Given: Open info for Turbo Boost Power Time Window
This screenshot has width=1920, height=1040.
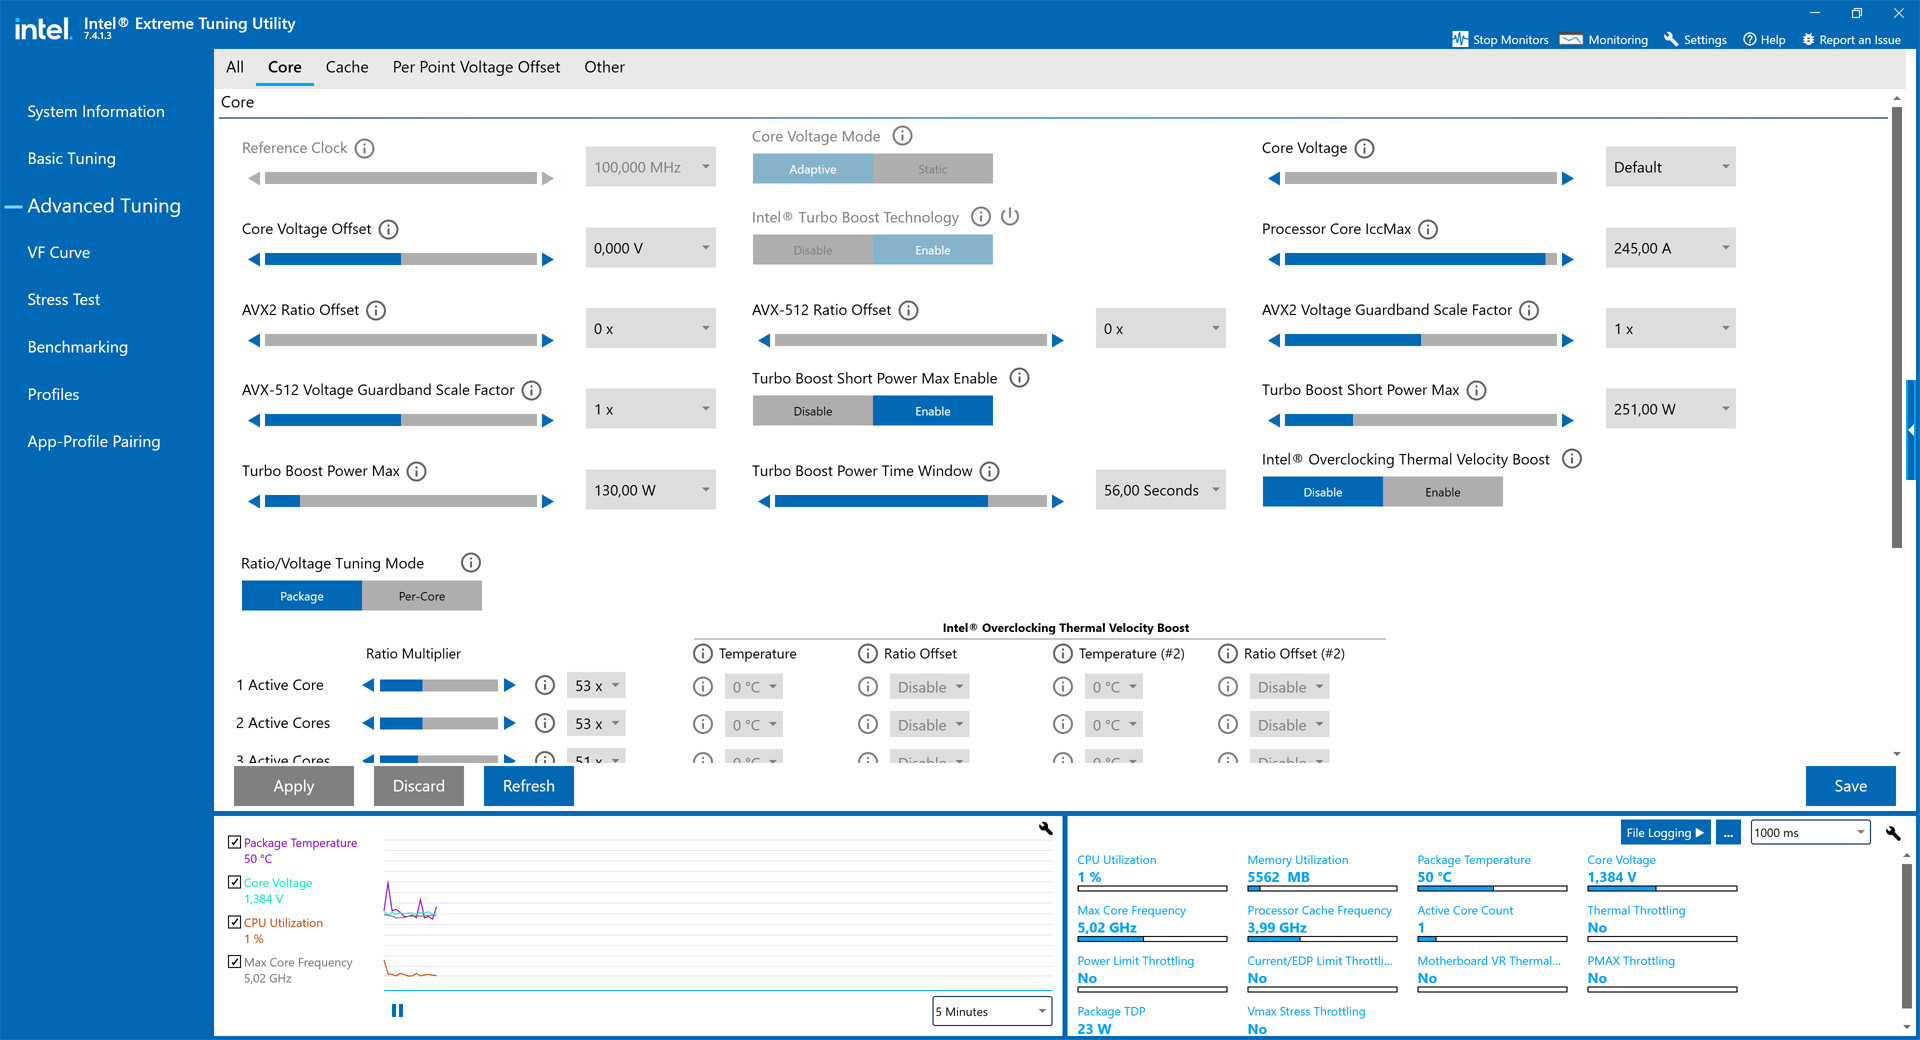Looking at the screenshot, I should (989, 471).
